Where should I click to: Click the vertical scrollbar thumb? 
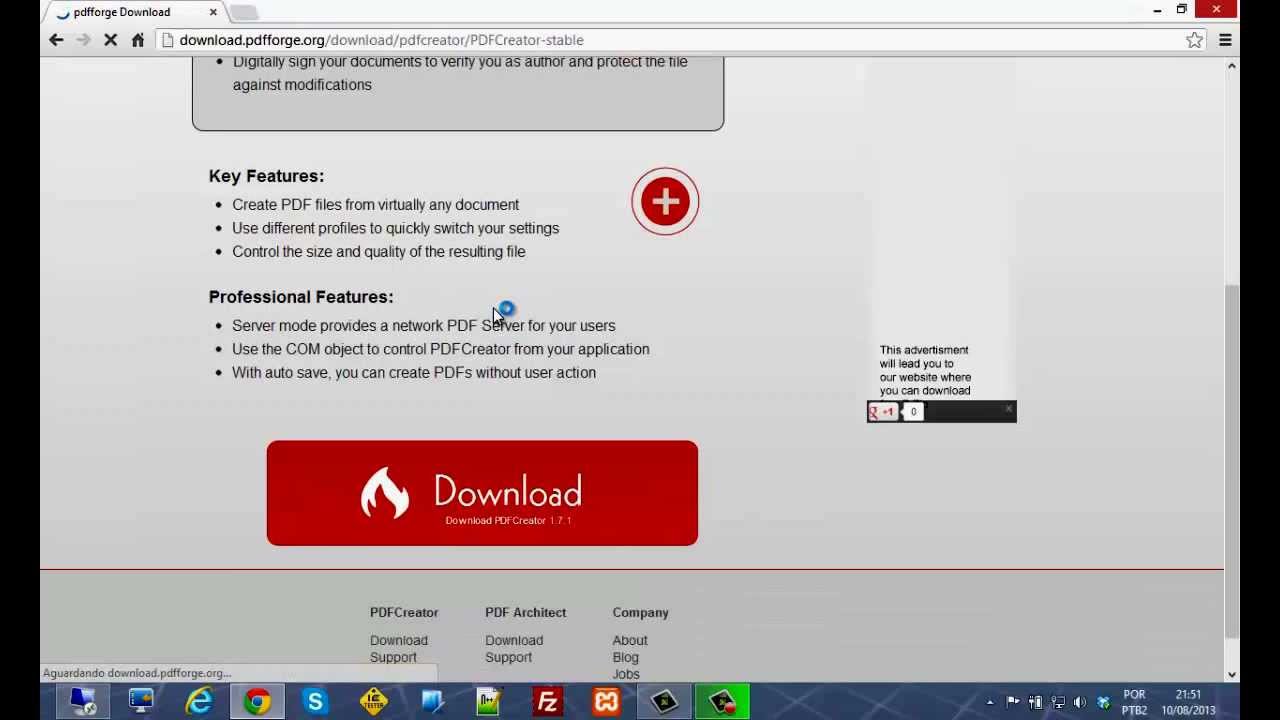[1232, 460]
